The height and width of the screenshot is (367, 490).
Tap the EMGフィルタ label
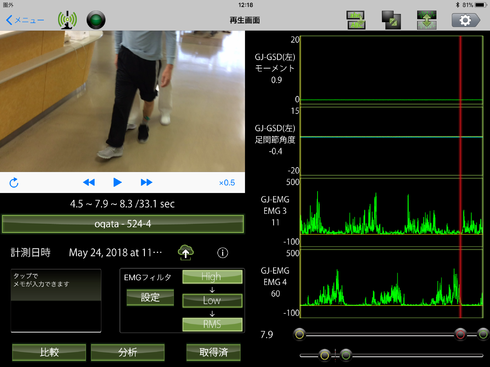coord(148,277)
